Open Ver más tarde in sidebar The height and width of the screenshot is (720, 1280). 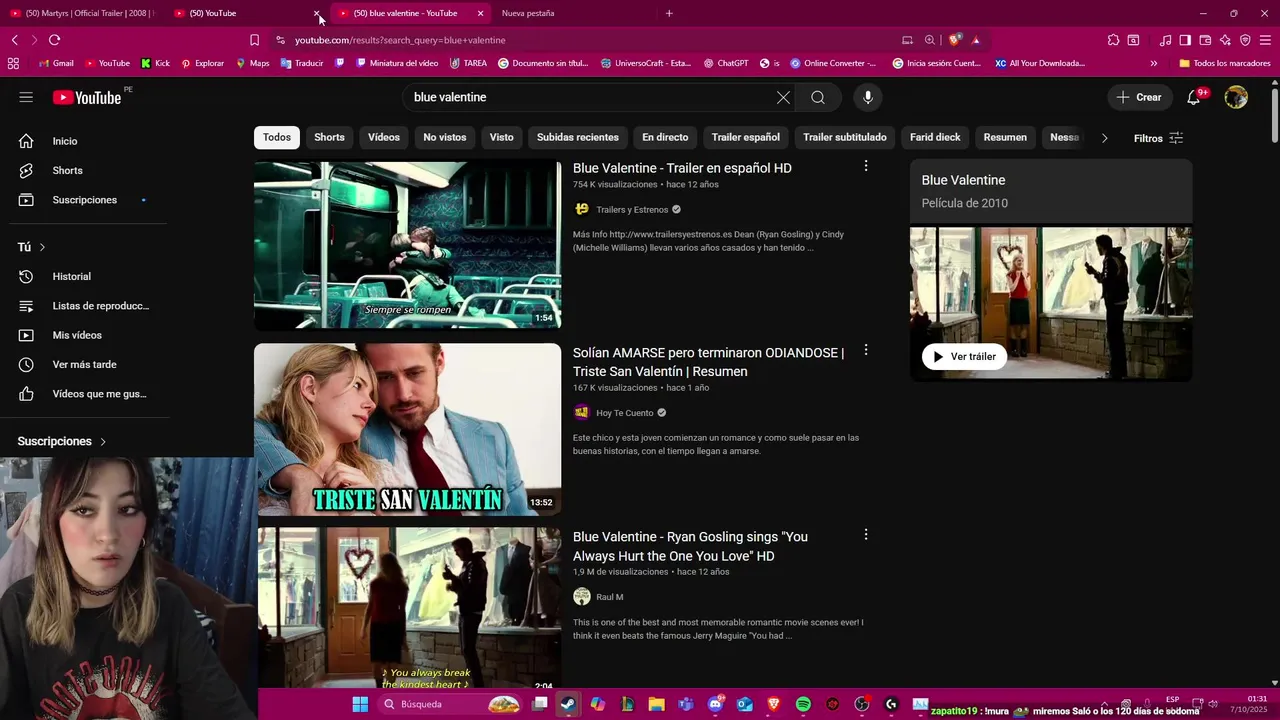click(84, 364)
